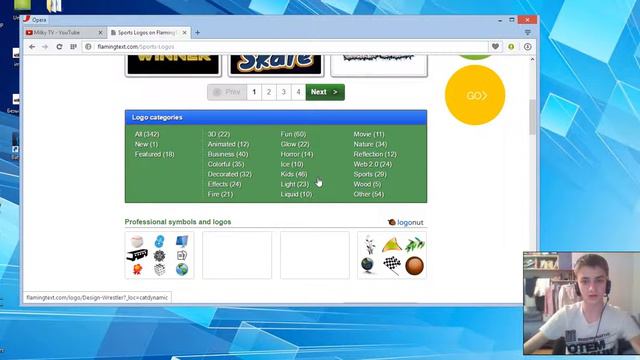Go to page 2 in pagination
640x360 pixels.
[269, 92]
